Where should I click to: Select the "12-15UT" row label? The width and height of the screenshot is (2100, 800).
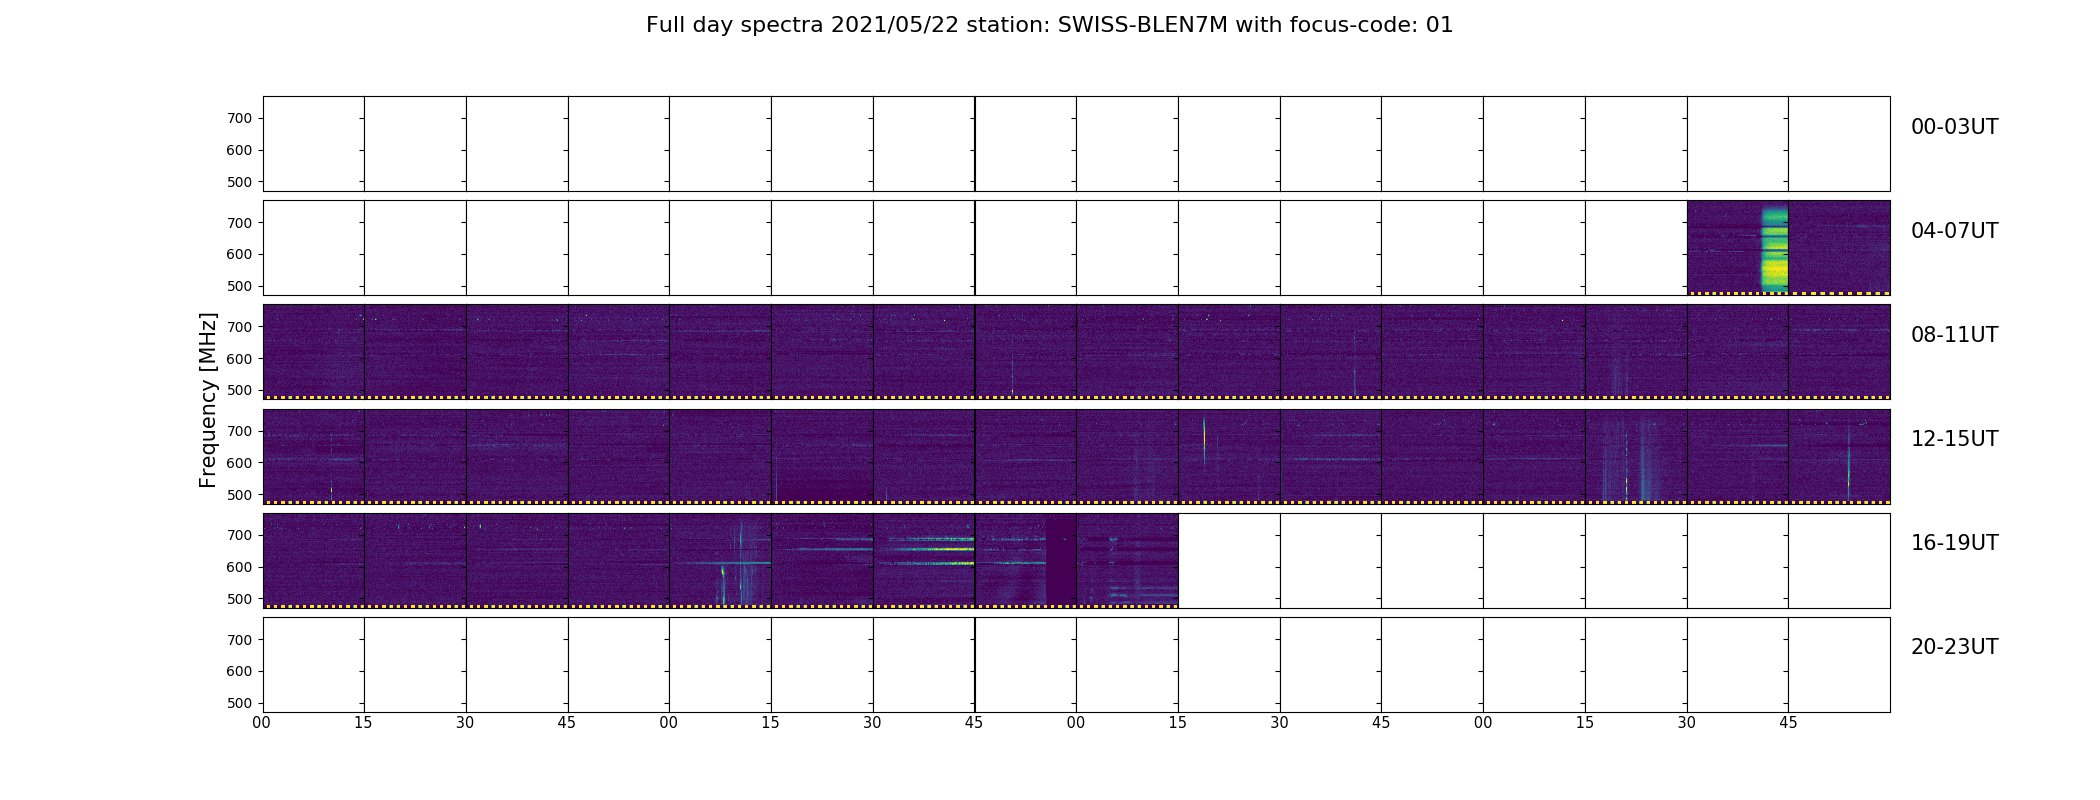(1954, 439)
